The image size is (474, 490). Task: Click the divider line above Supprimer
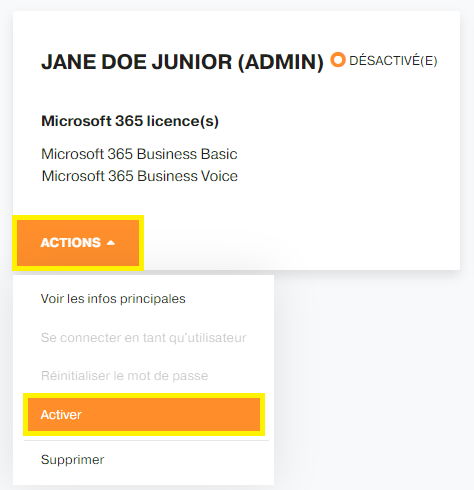point(146,441)
